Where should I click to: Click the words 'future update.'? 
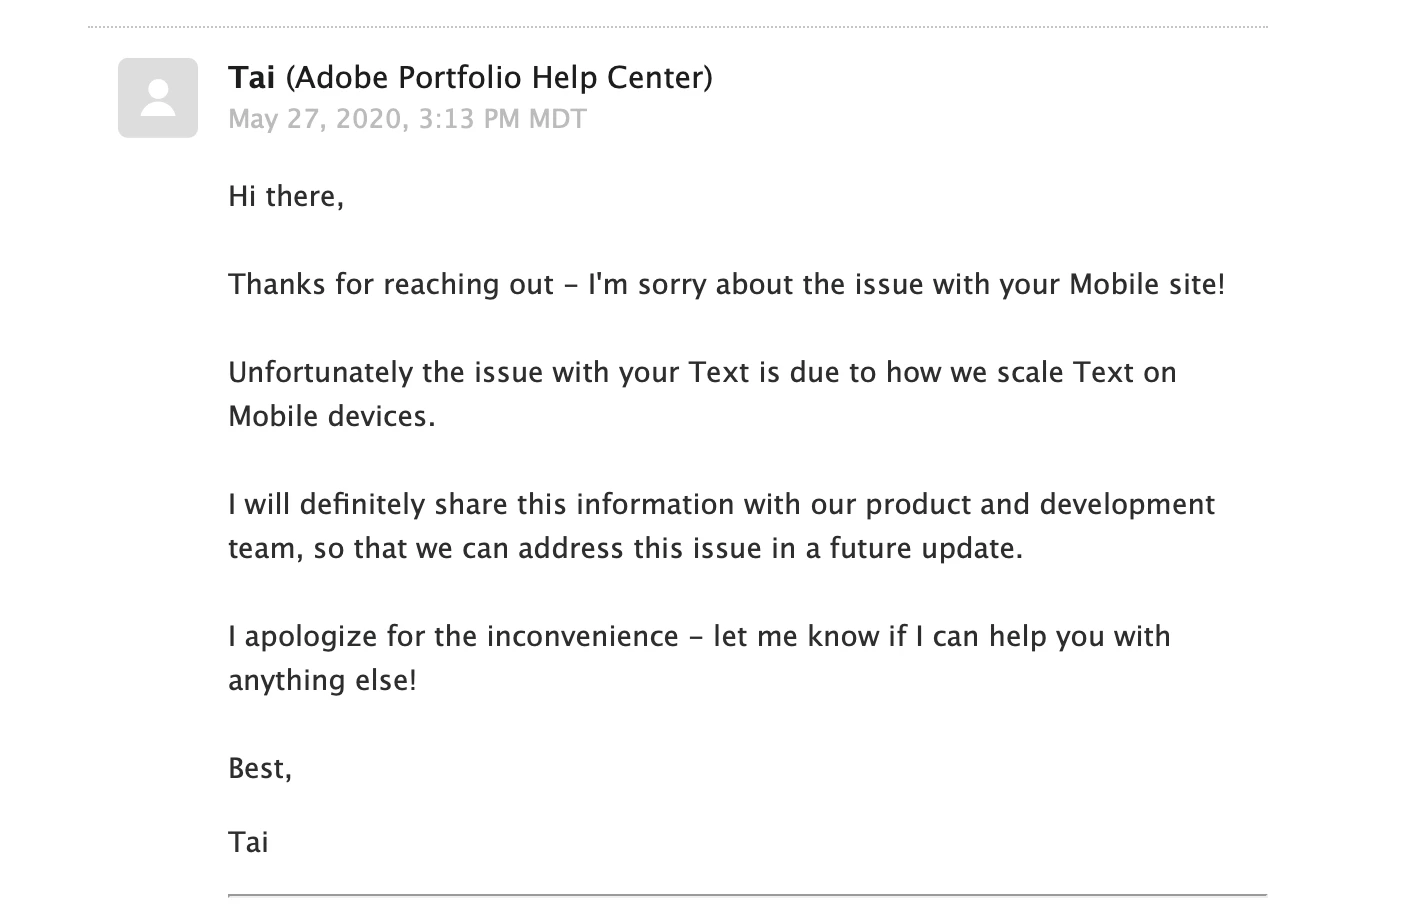click(926, 549)
